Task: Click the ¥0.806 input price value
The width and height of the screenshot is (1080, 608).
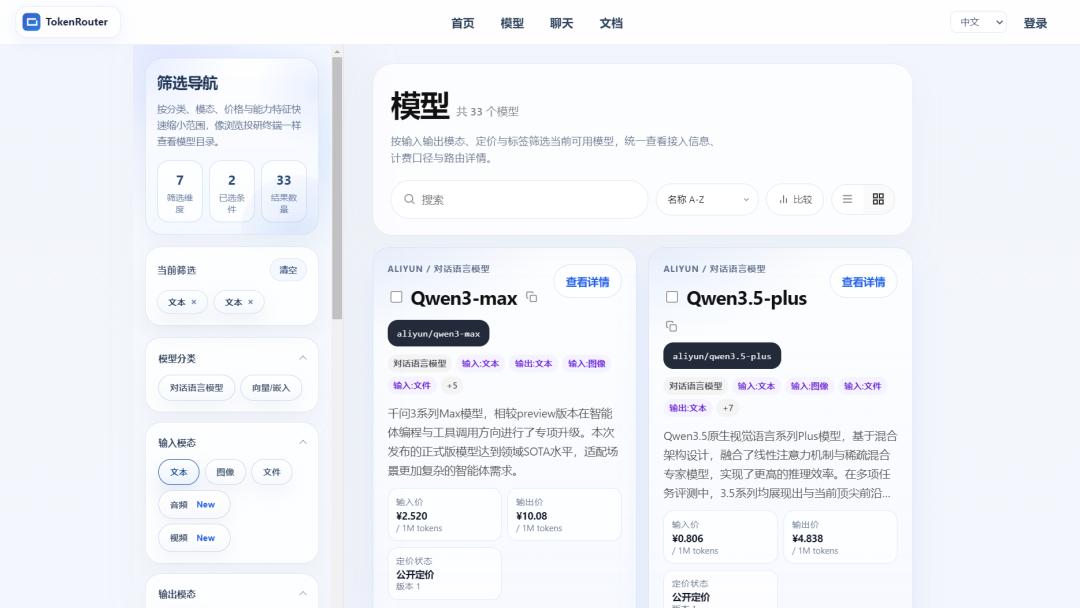Action: pyautogui.click(x=687, y=538)
